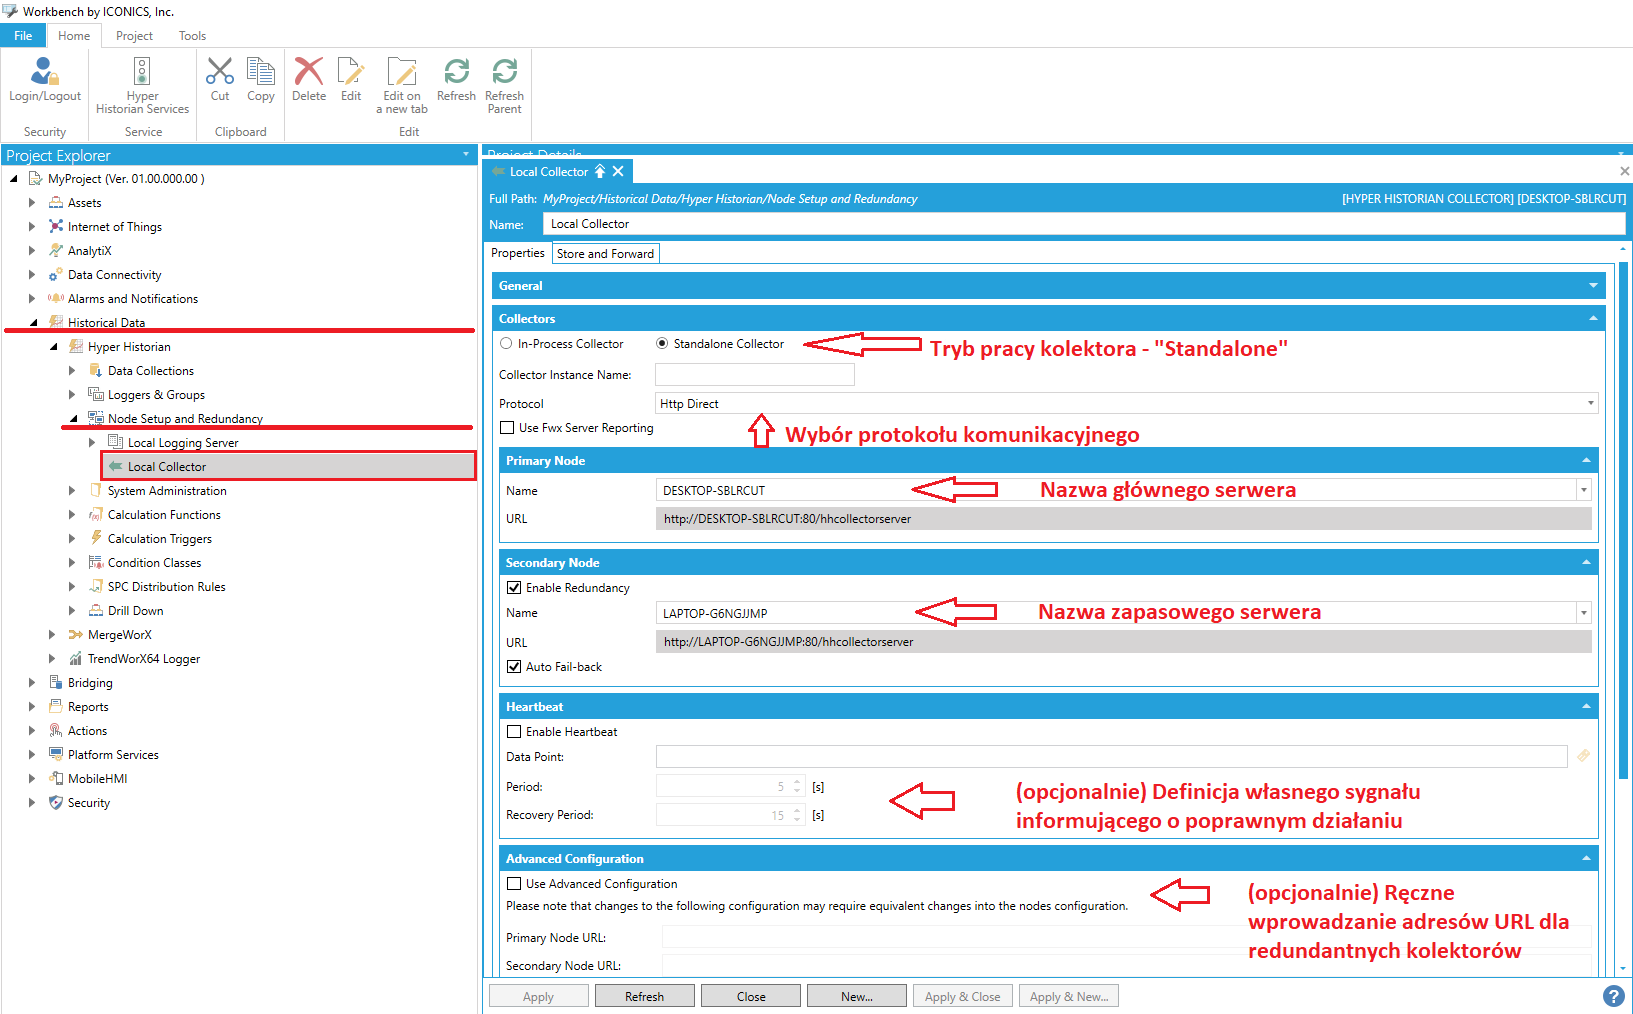Click the New... button
Screen dimensions: 1633x1014
point(856,995)
